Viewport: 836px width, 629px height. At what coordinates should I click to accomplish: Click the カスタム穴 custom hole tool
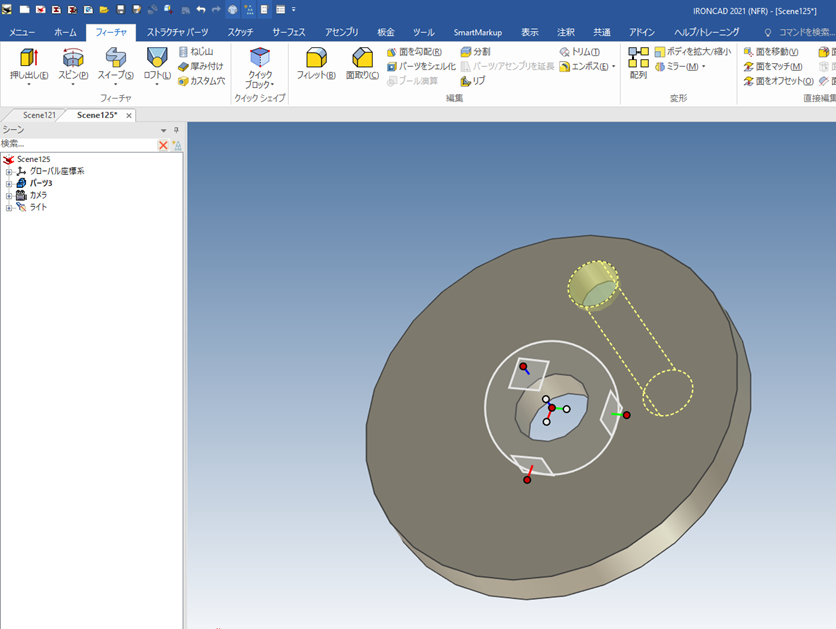(x=201, y=81)
